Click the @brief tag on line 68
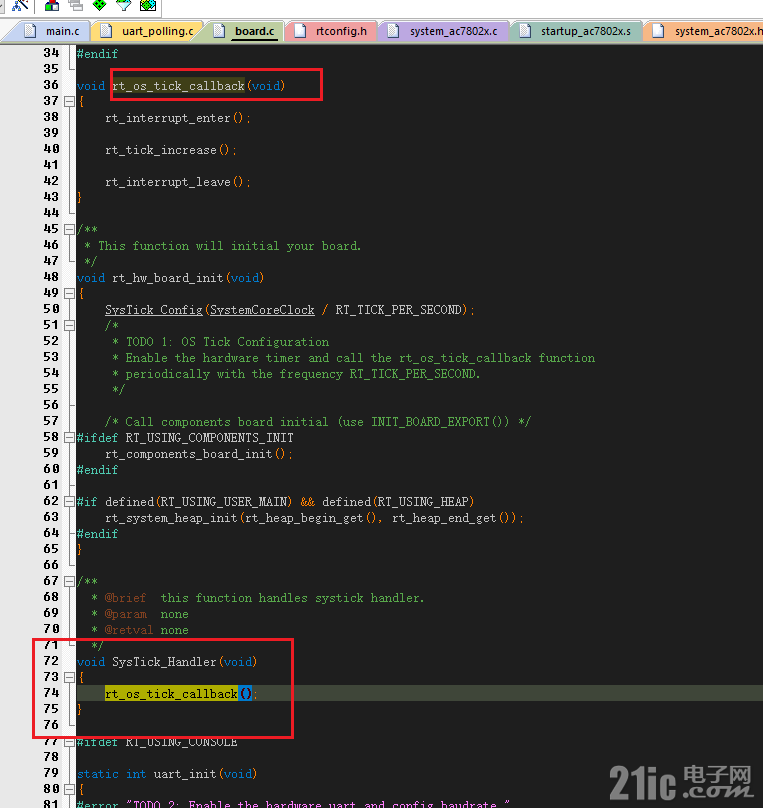The image size is (763, 808). [x=125, y=598]
